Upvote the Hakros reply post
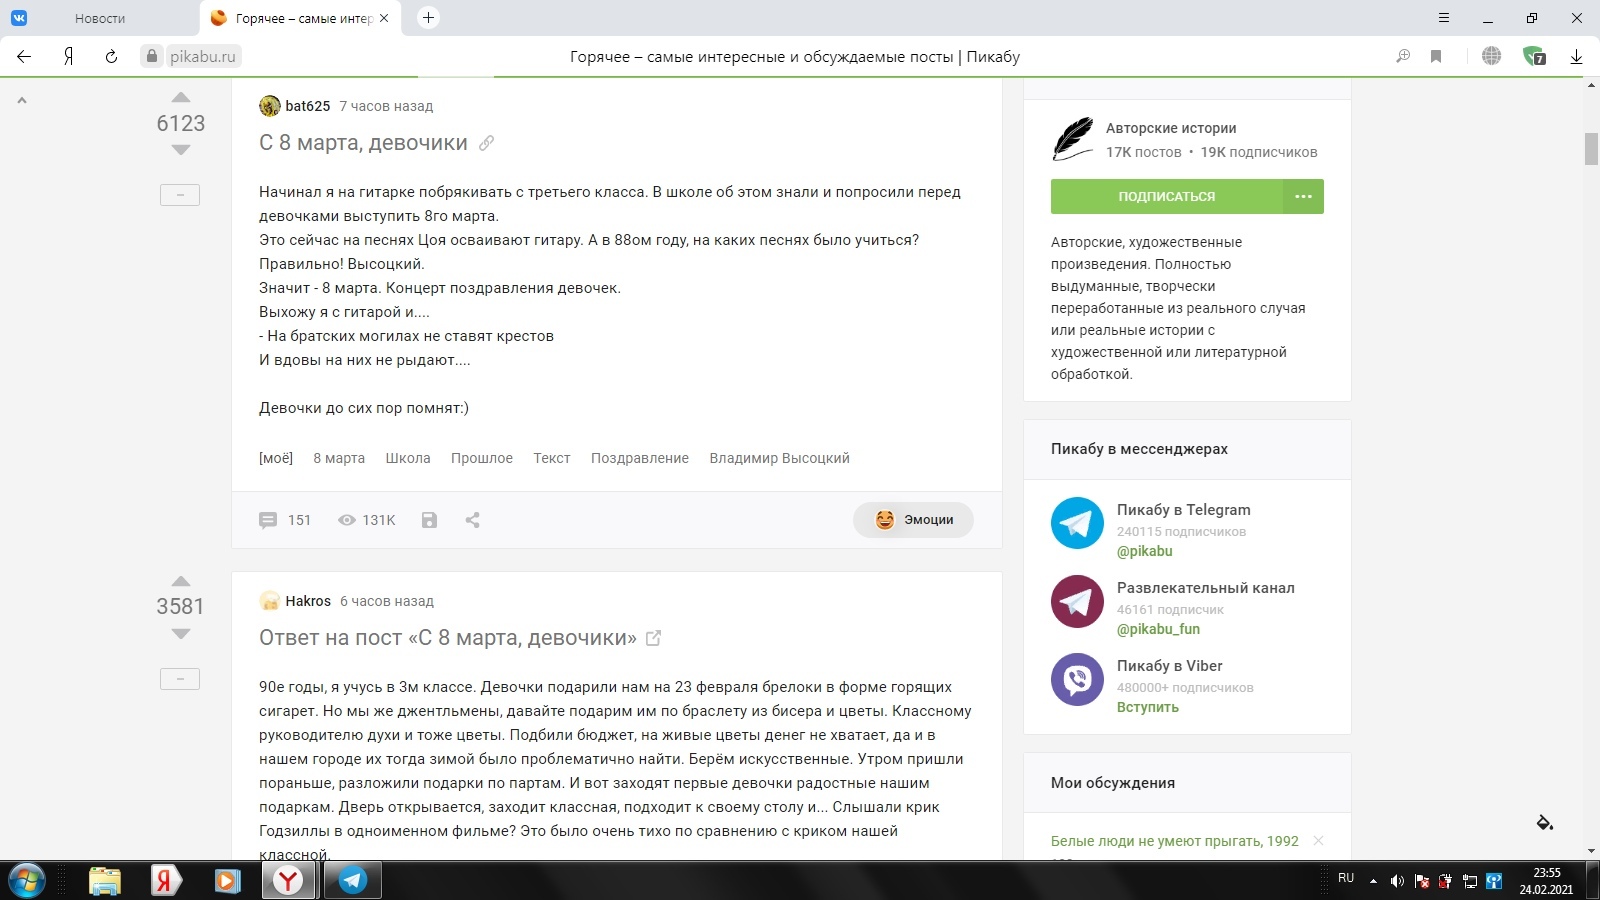This screenshot has width=1600, height=900. (181, 581)
